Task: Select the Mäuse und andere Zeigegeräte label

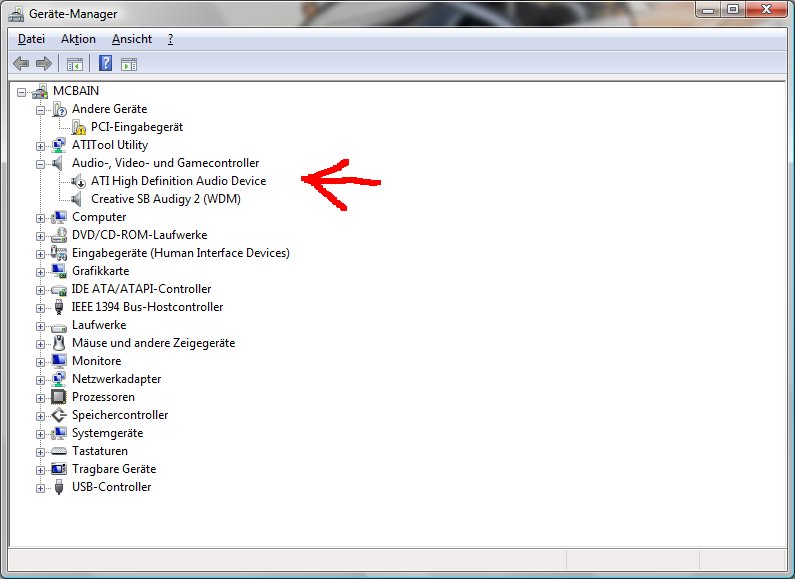Action: [x=154, y=343]
